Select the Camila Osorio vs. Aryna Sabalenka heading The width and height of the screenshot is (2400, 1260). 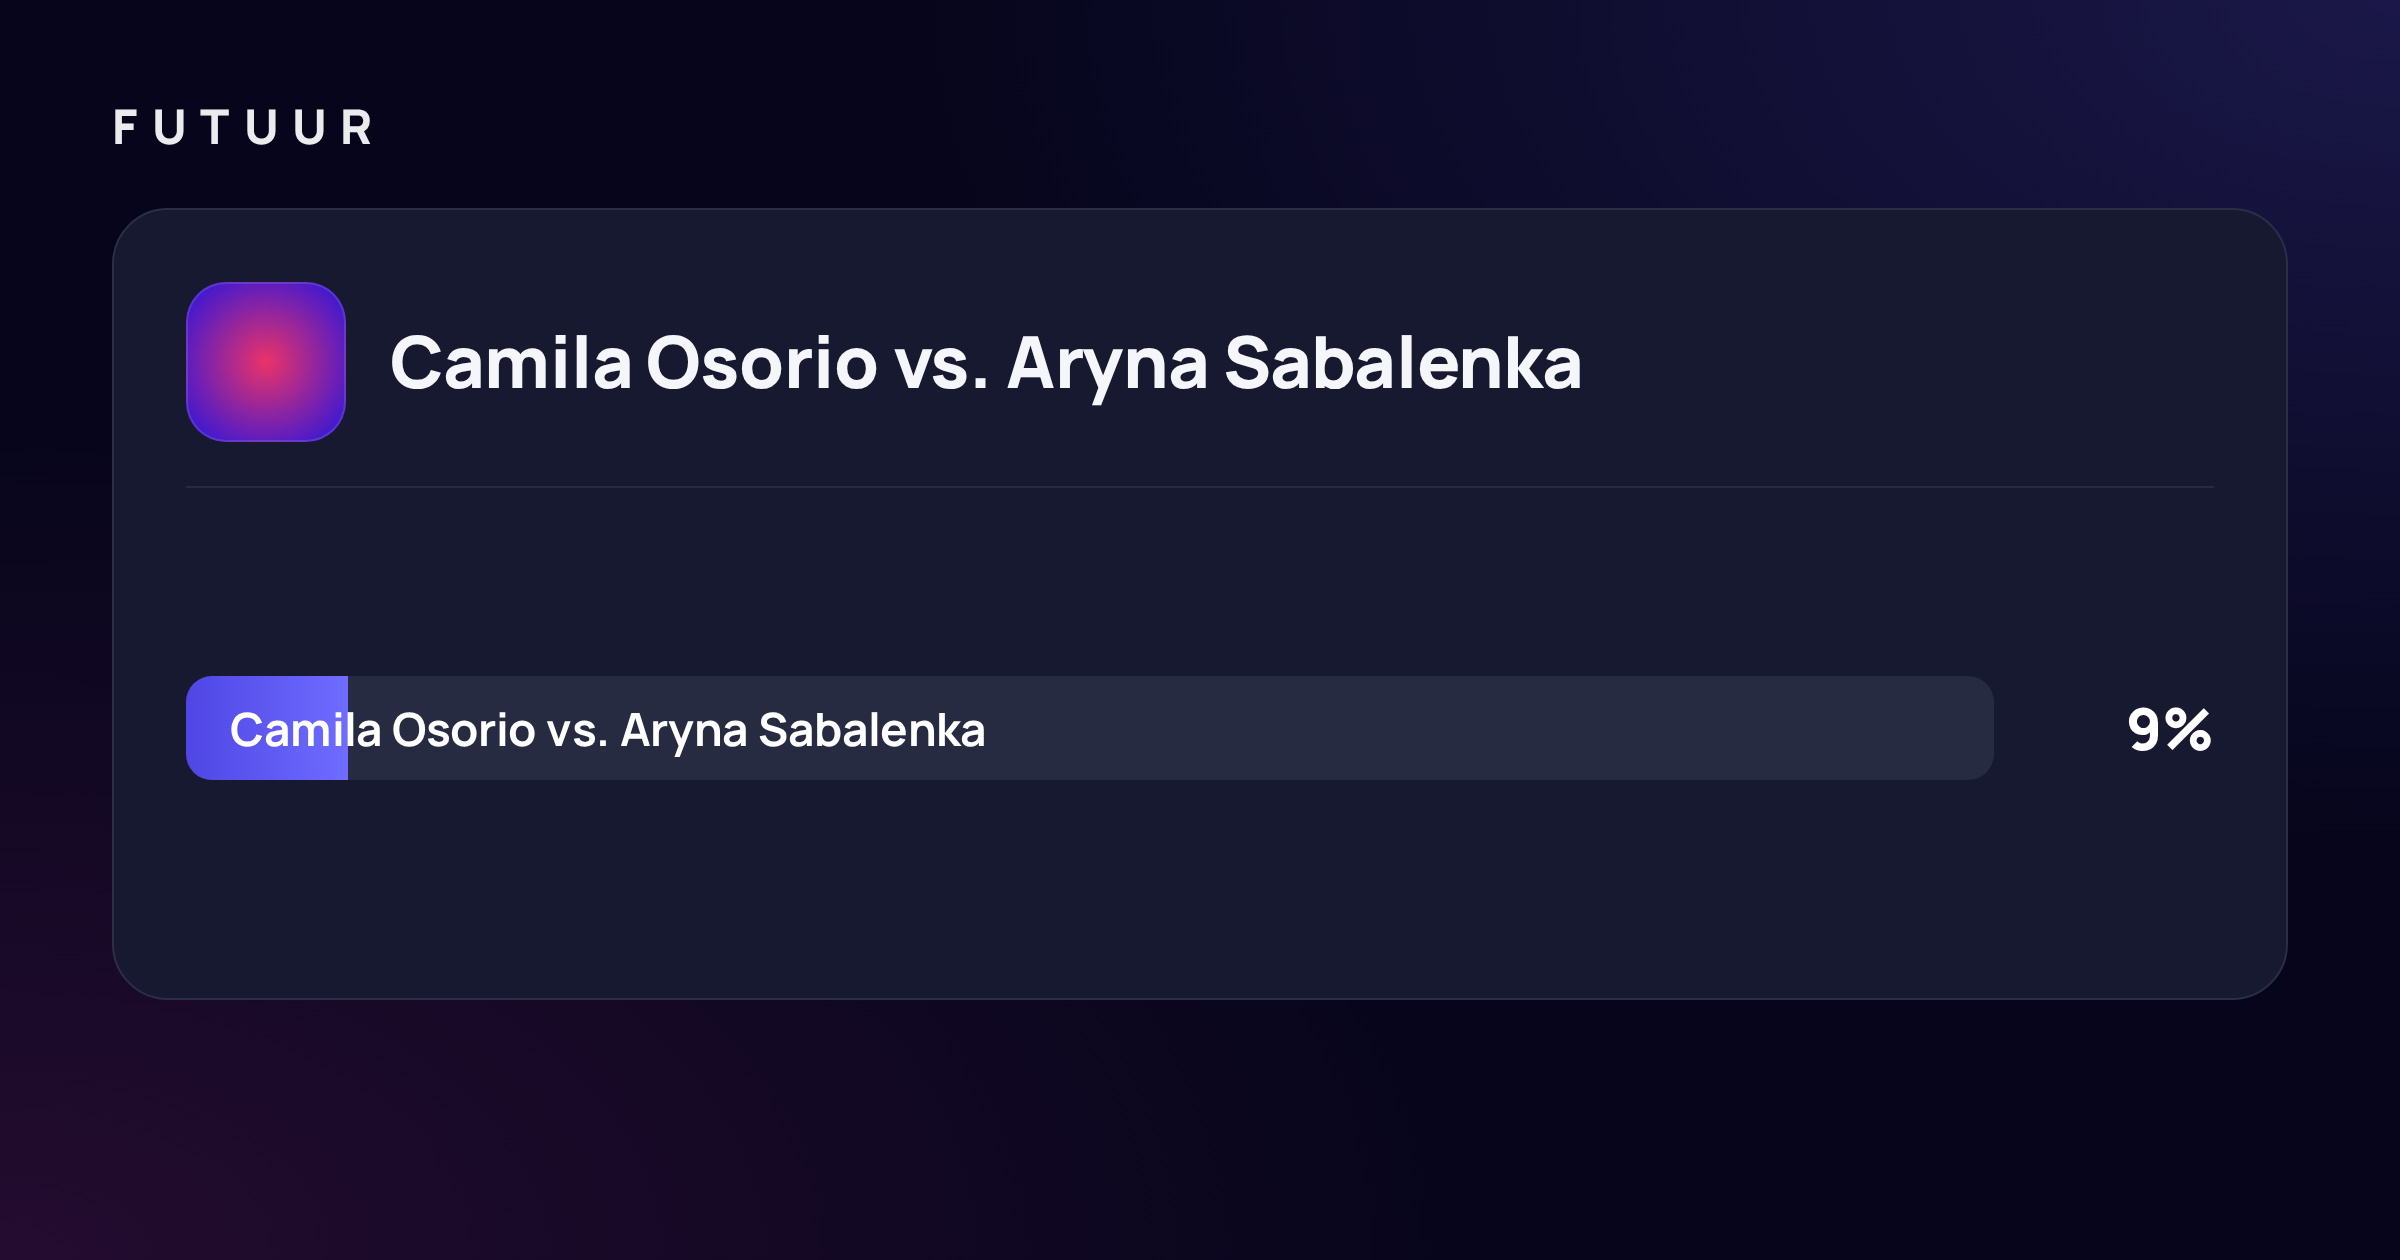(986, 364)
